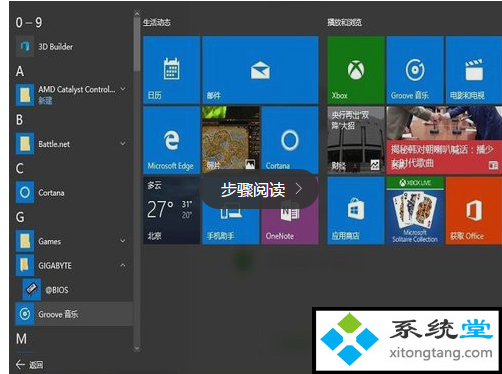Viewport: 502px width, 374px height.
Task: Click the 返回 back button
Action: [x=29, y=365]
